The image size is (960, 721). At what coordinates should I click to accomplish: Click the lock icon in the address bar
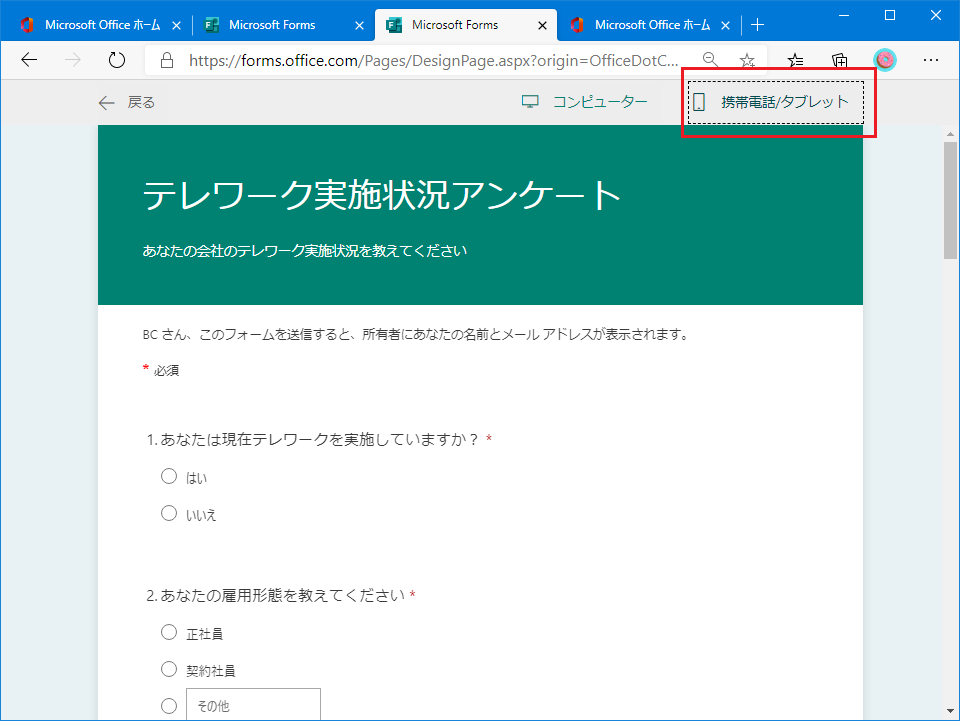pyautogui.click(x=167, y=60)
